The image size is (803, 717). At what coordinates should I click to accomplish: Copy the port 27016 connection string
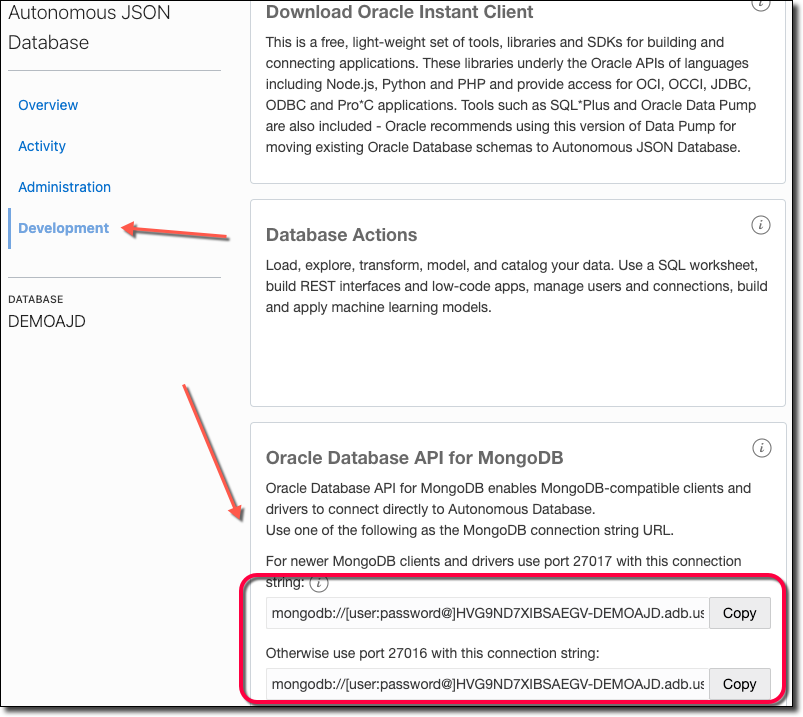(x=739, y=684)
